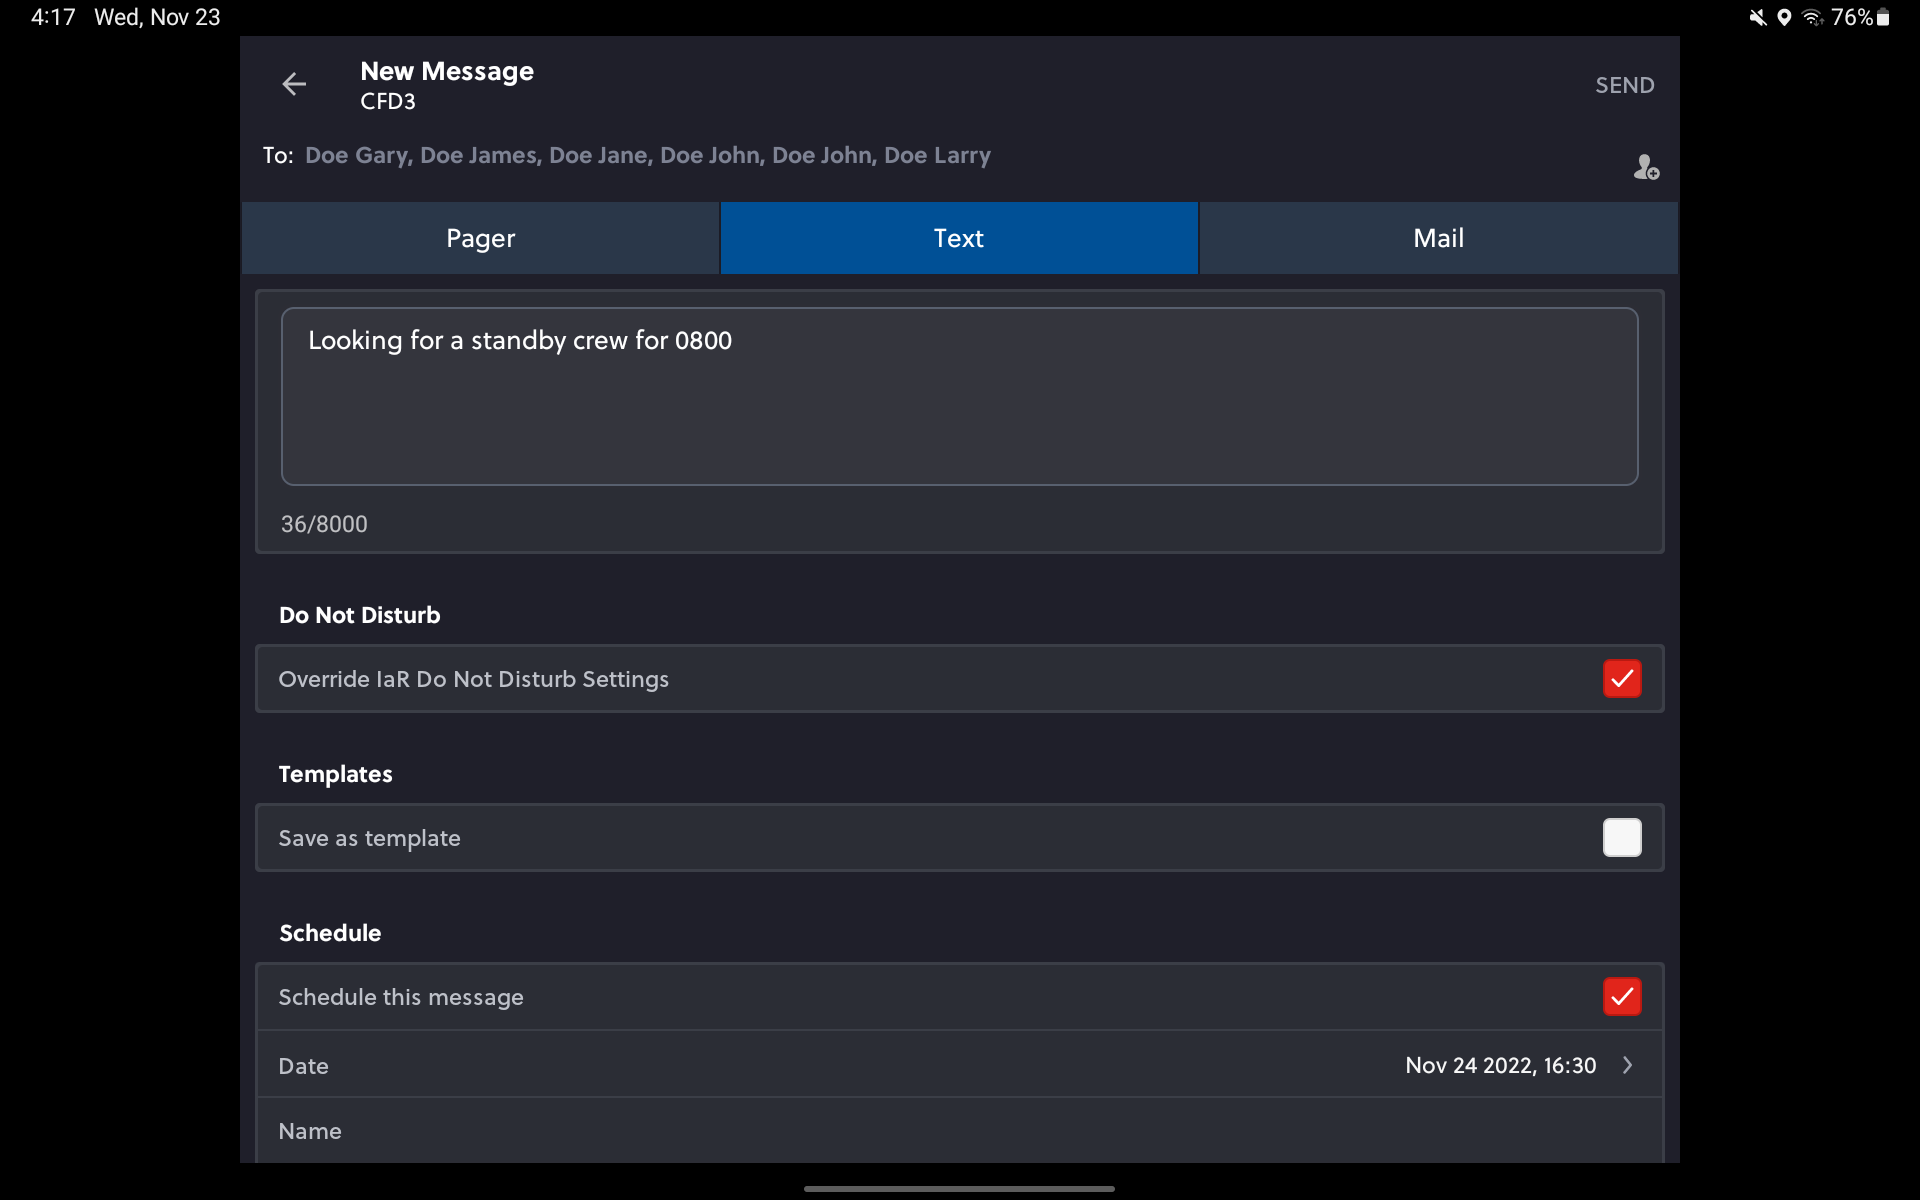
Task: Open the Date chevron for scheduling
Action: coord(1628,1065)
